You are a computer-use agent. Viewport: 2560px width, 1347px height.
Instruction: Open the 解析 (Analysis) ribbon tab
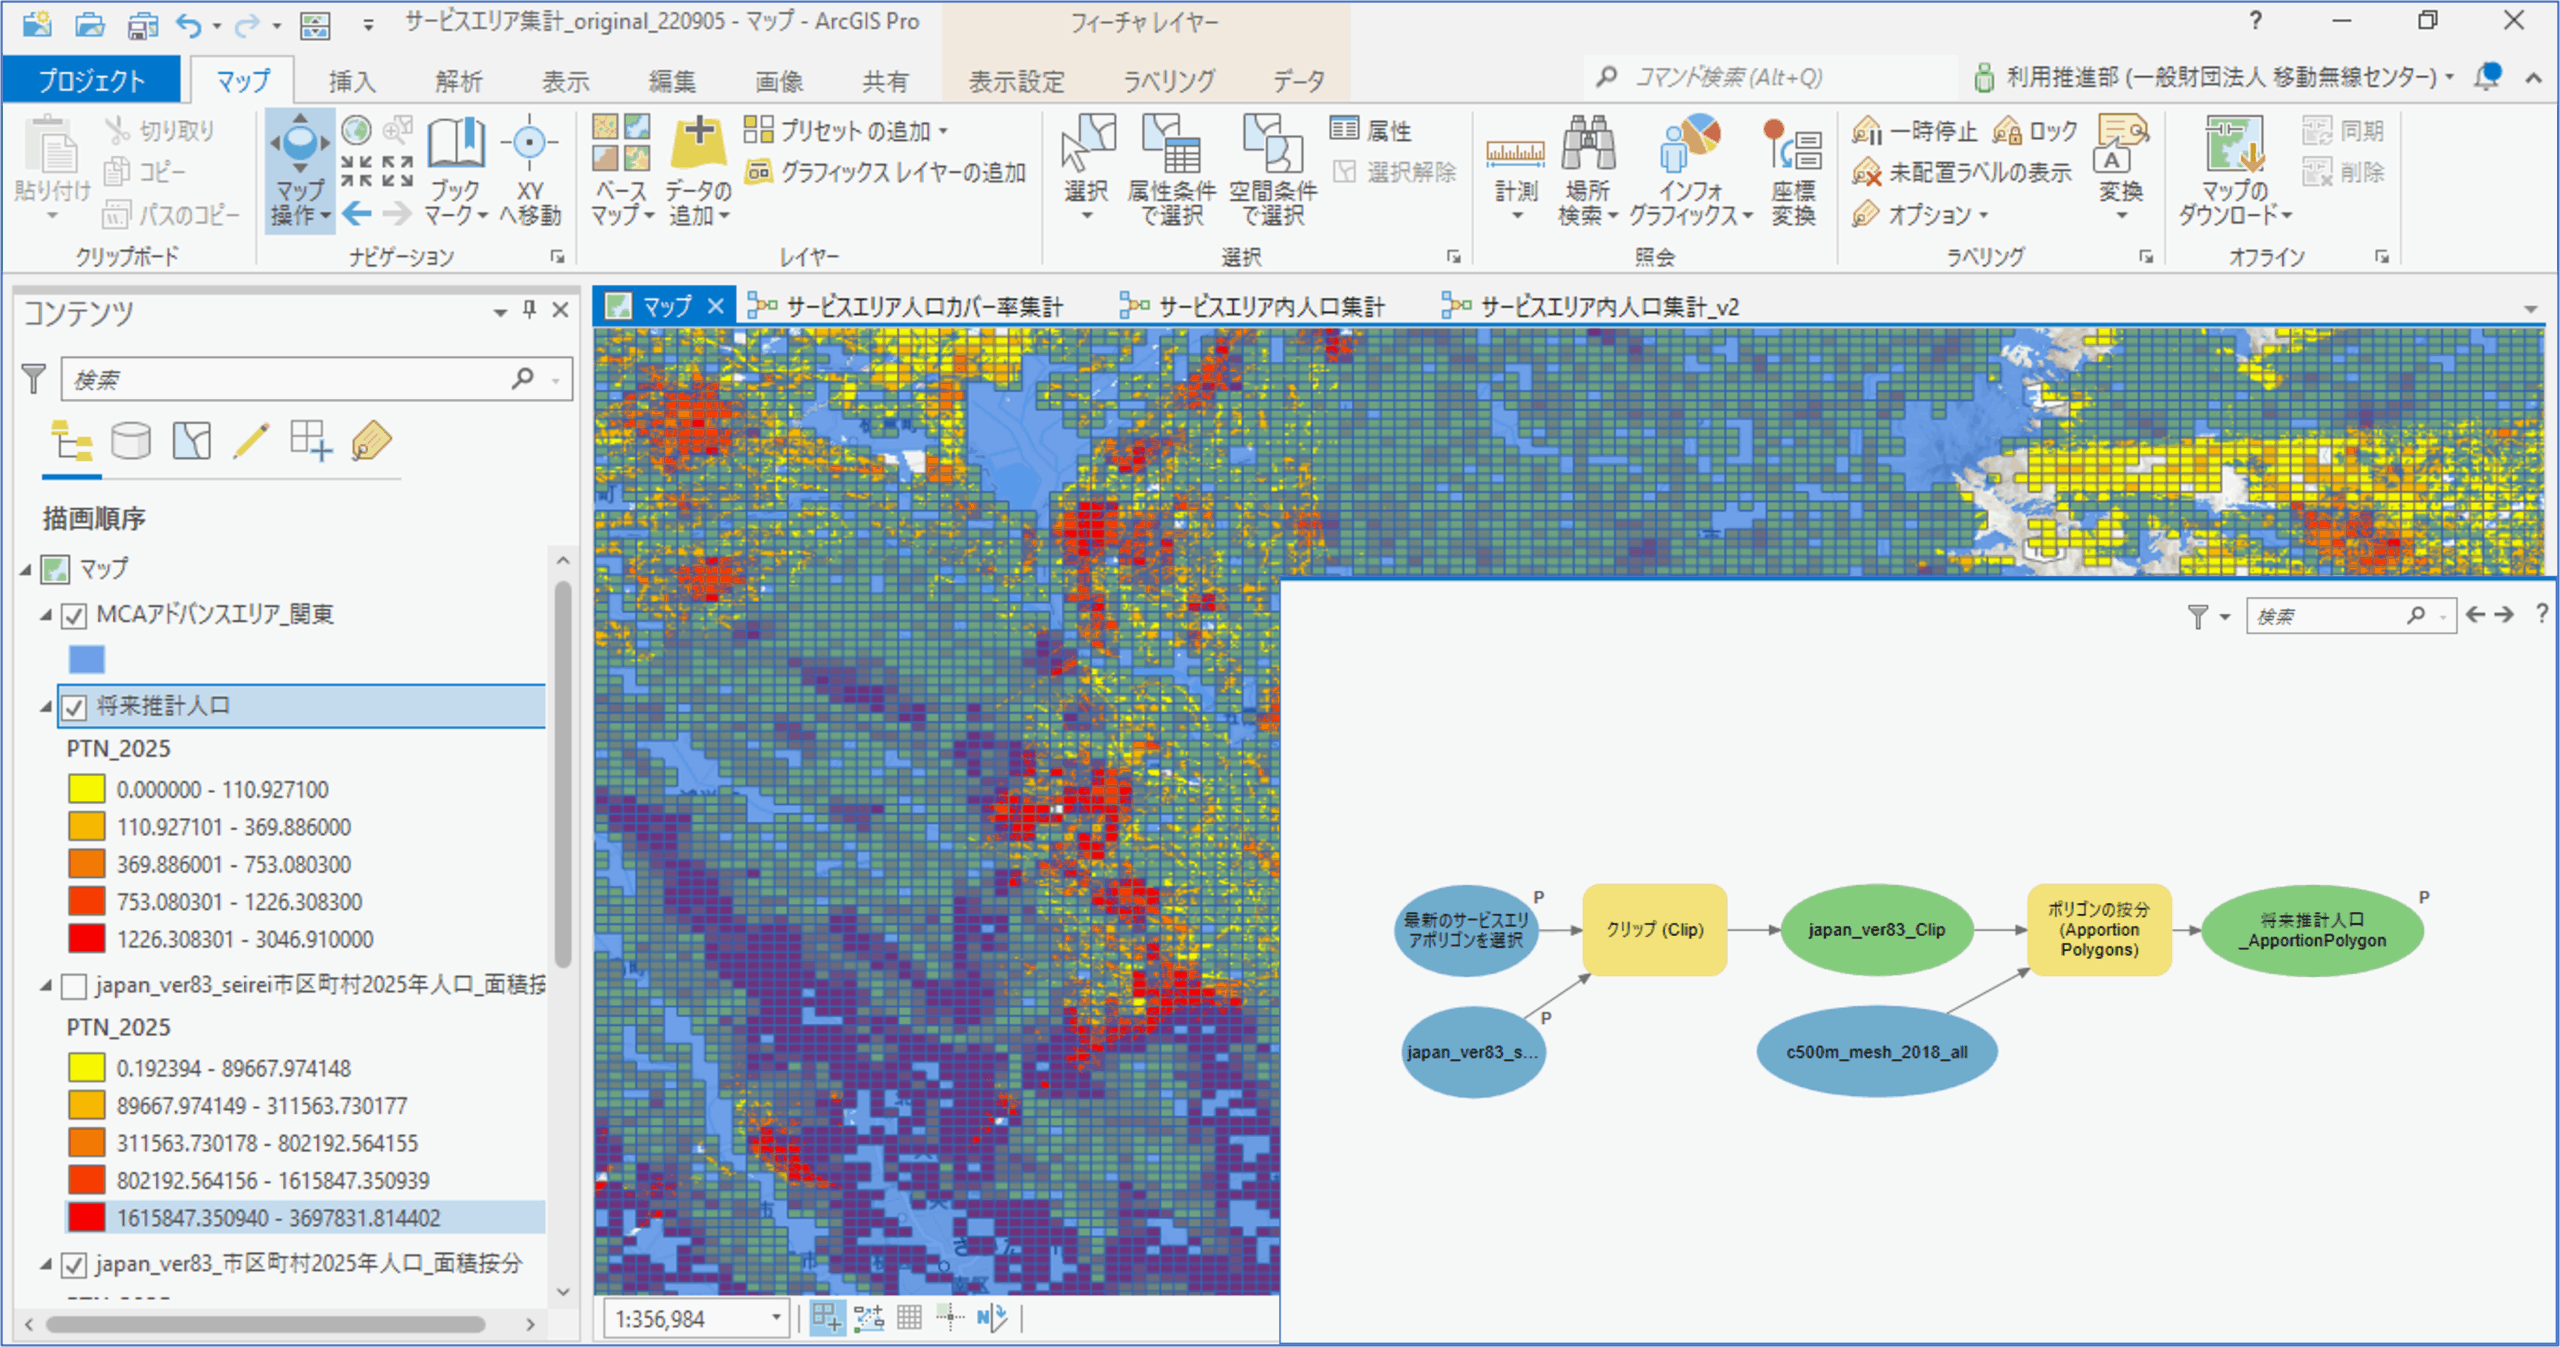coord(458,81)
